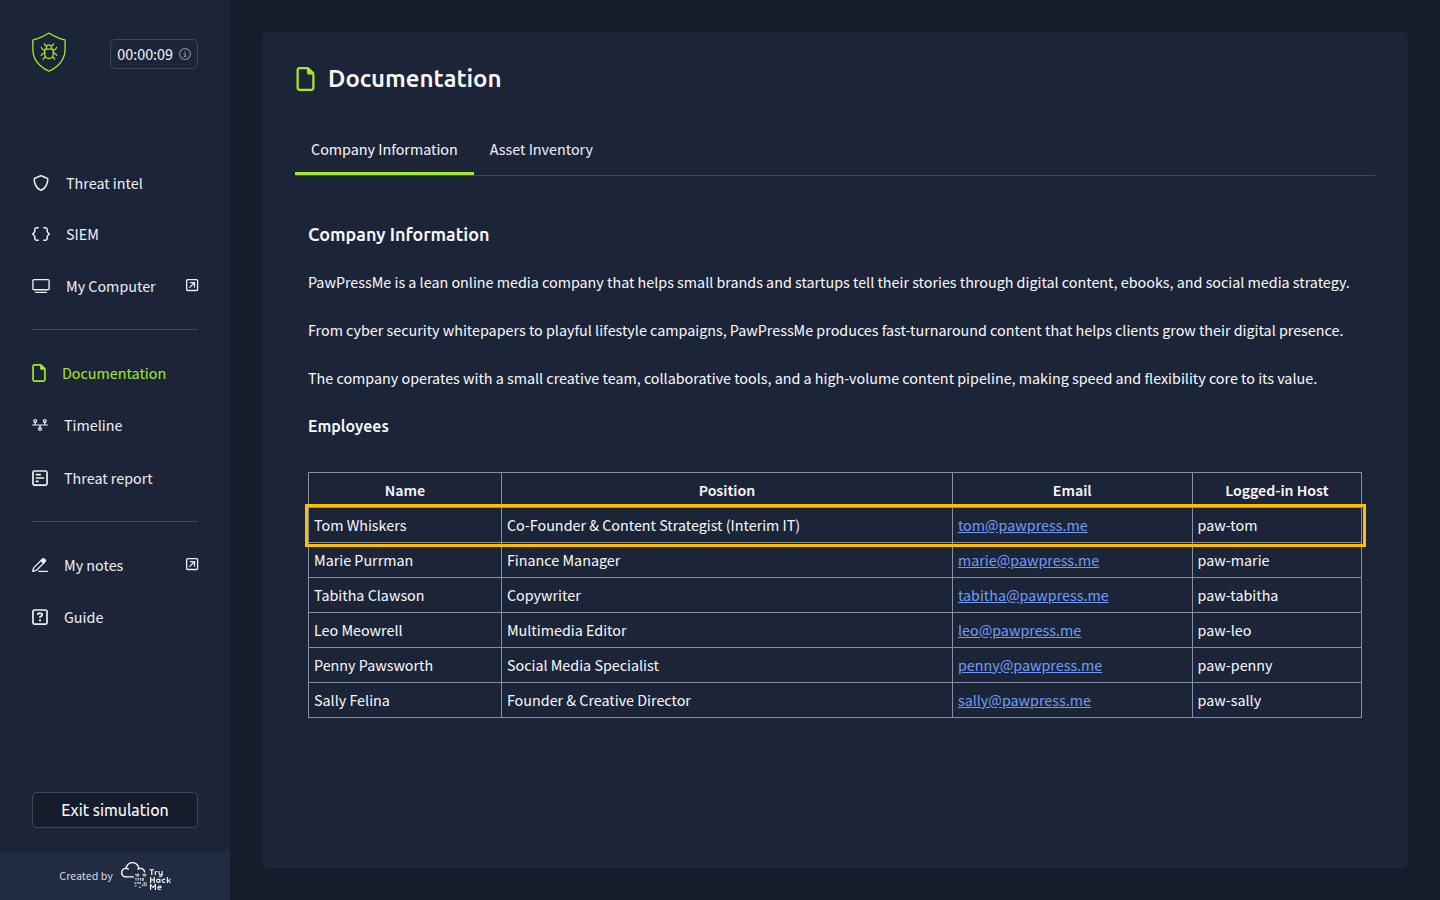Image resolution: width=1440 pixels, height=900 pixels.
Task: Open penny@pawpress.me email link
Action: (1030, 666)
